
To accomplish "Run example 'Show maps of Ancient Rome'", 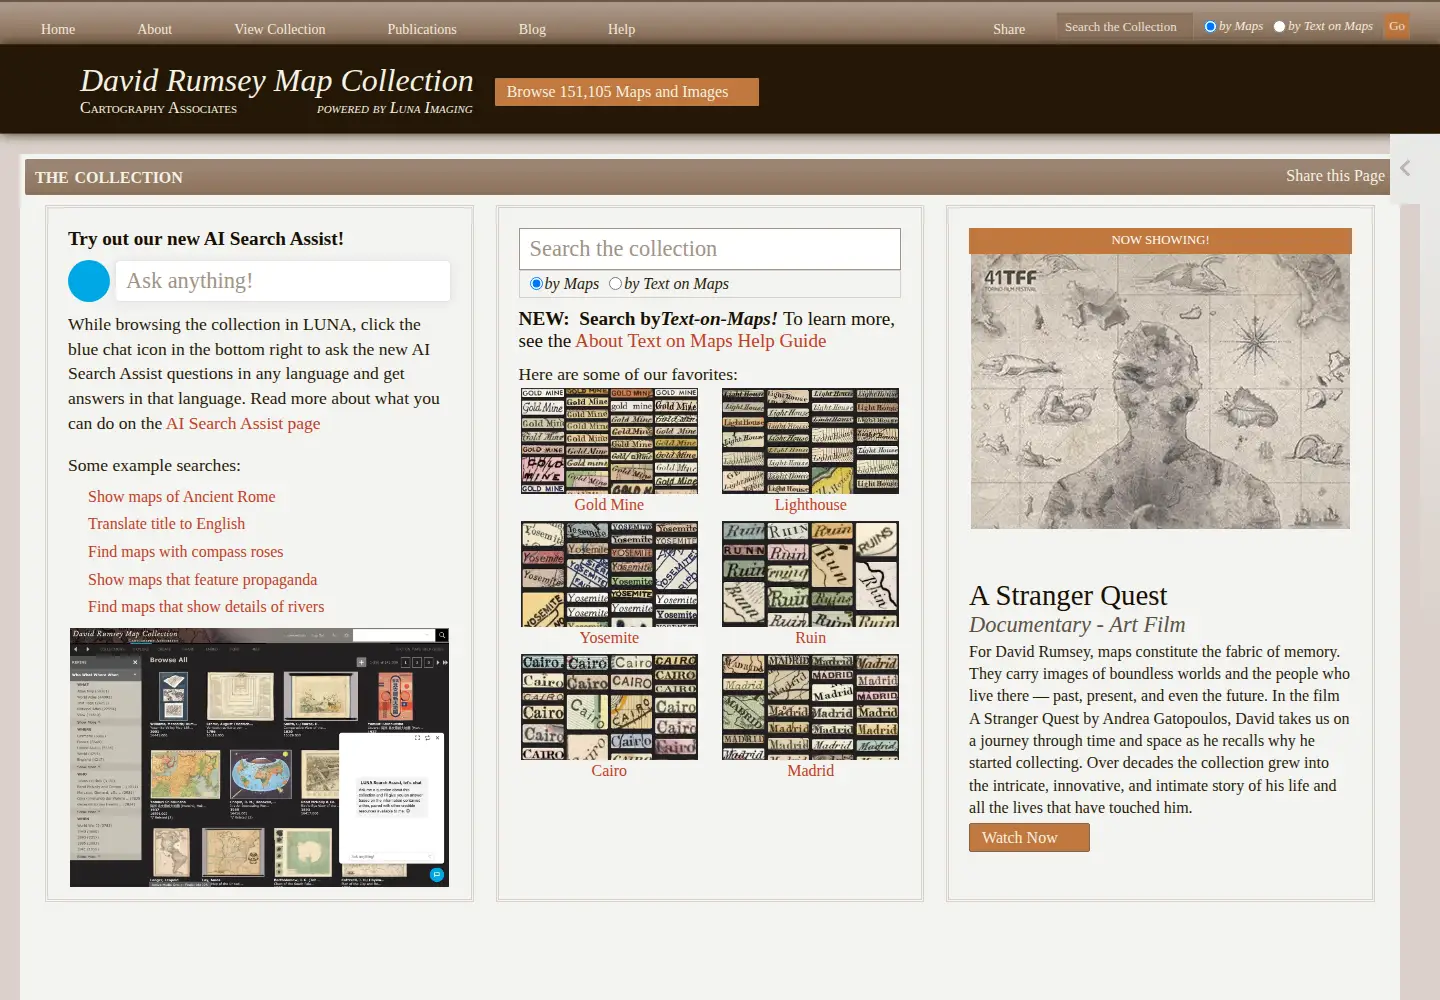I will pyautogui.click(x=182, y=497).
